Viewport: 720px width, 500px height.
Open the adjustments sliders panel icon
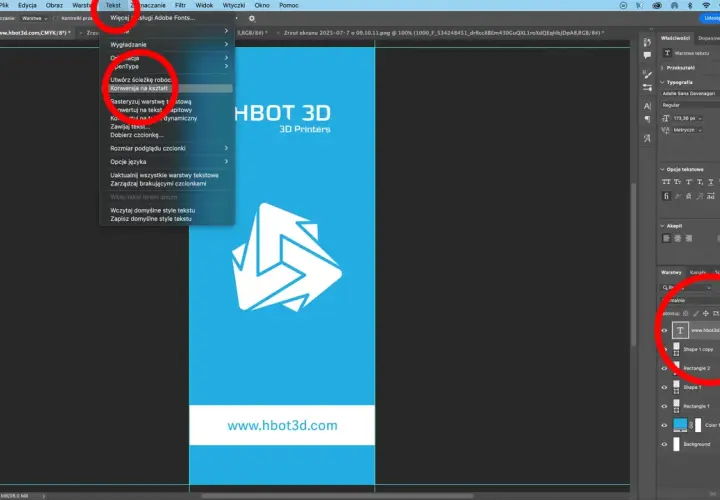pos(647,88)
